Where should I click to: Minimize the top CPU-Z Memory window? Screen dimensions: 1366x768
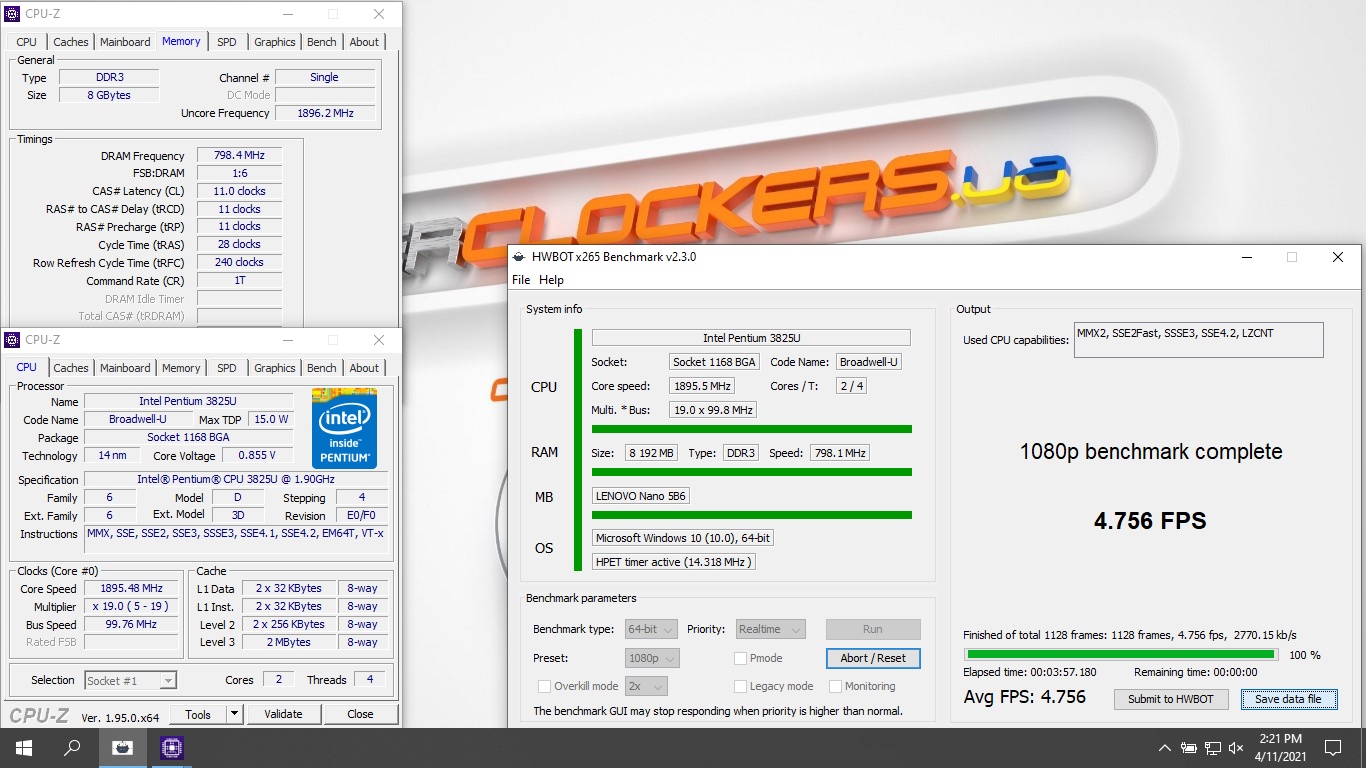(x=288, y=14)
